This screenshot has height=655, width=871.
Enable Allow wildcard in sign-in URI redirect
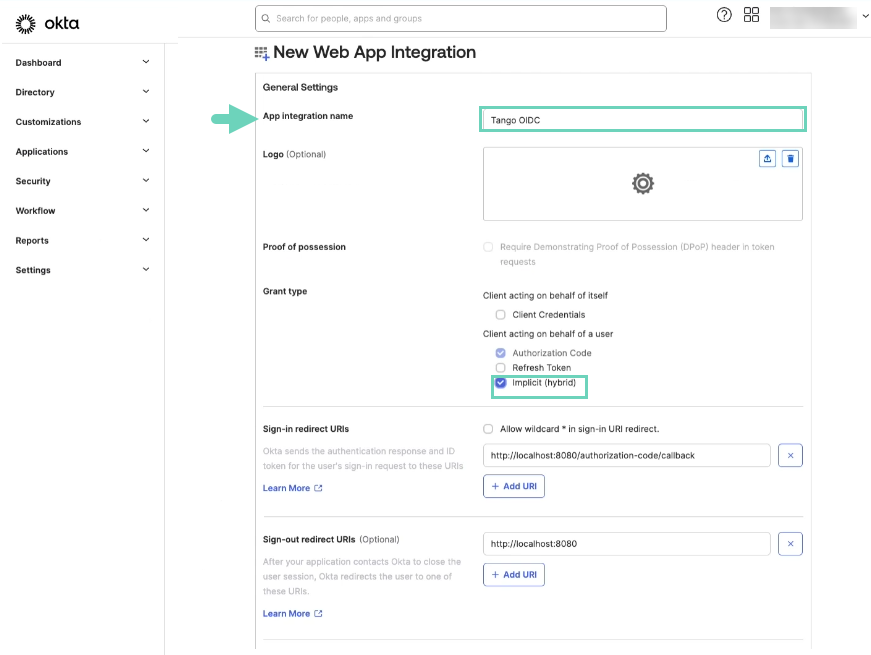tap(488, 429)
